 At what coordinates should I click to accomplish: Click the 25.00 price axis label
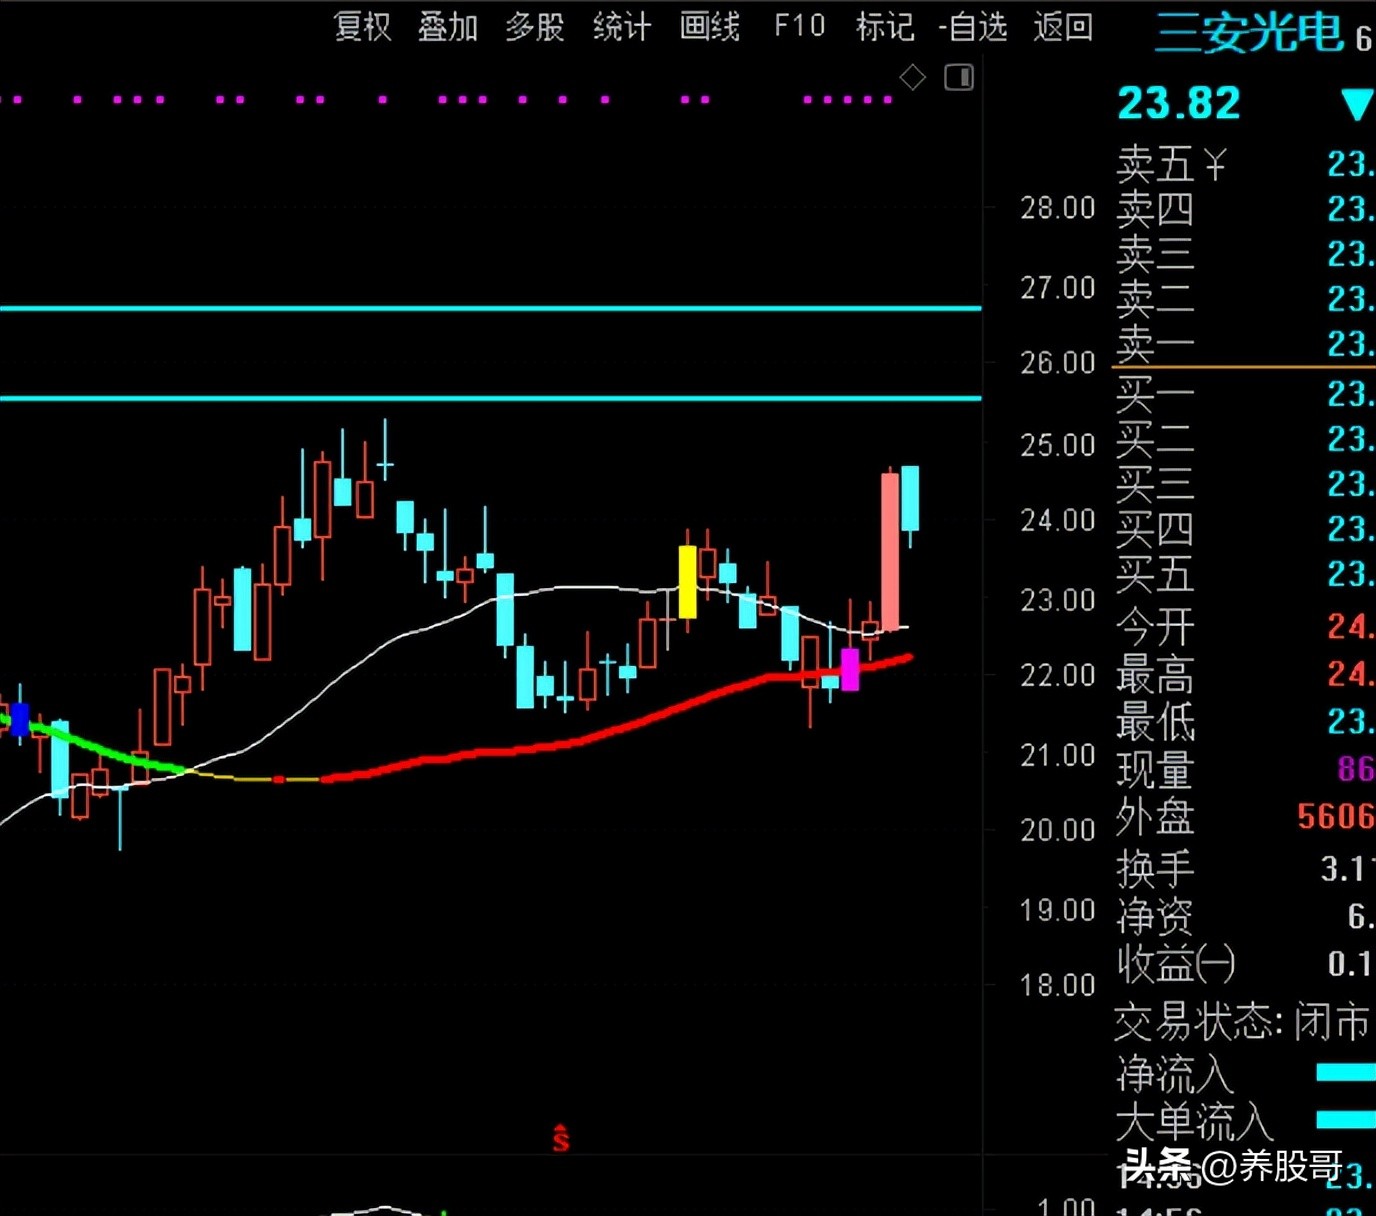pos(1057,445)
